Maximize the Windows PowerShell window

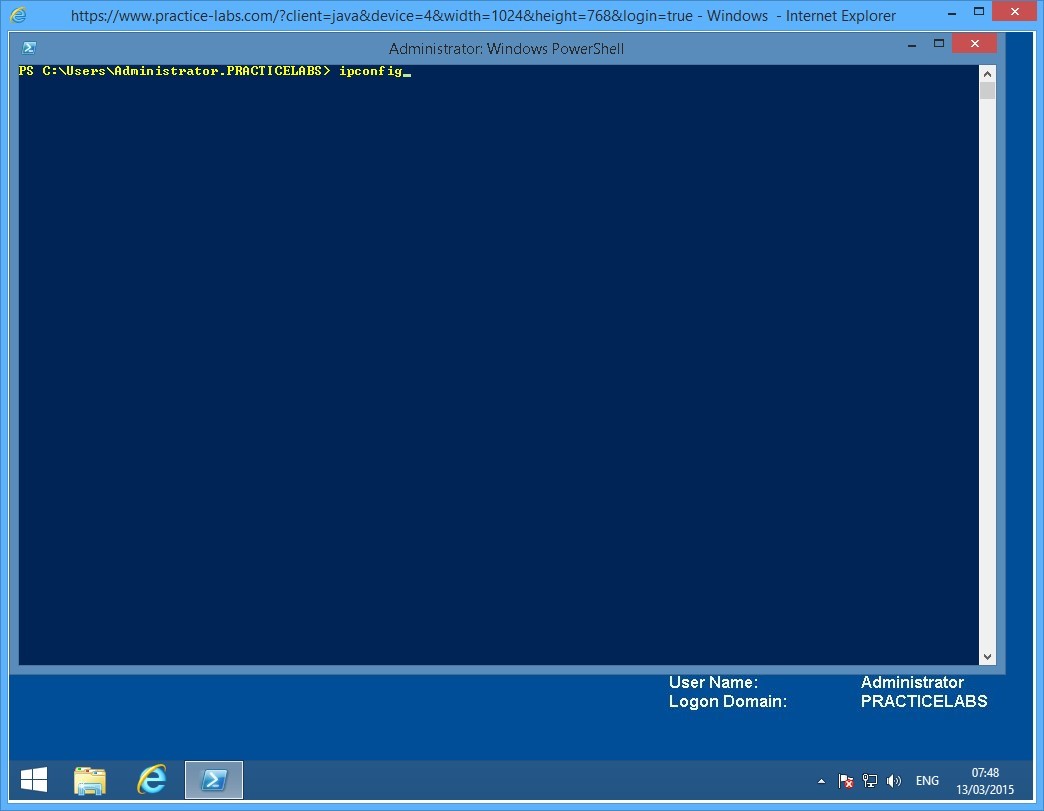[939, 45]
